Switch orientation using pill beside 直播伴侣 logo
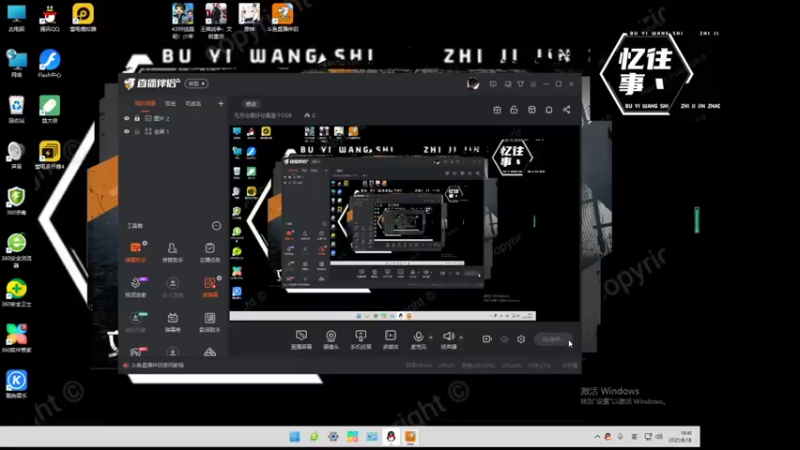This screenshot has width=800, height=450. click(196, 84)
